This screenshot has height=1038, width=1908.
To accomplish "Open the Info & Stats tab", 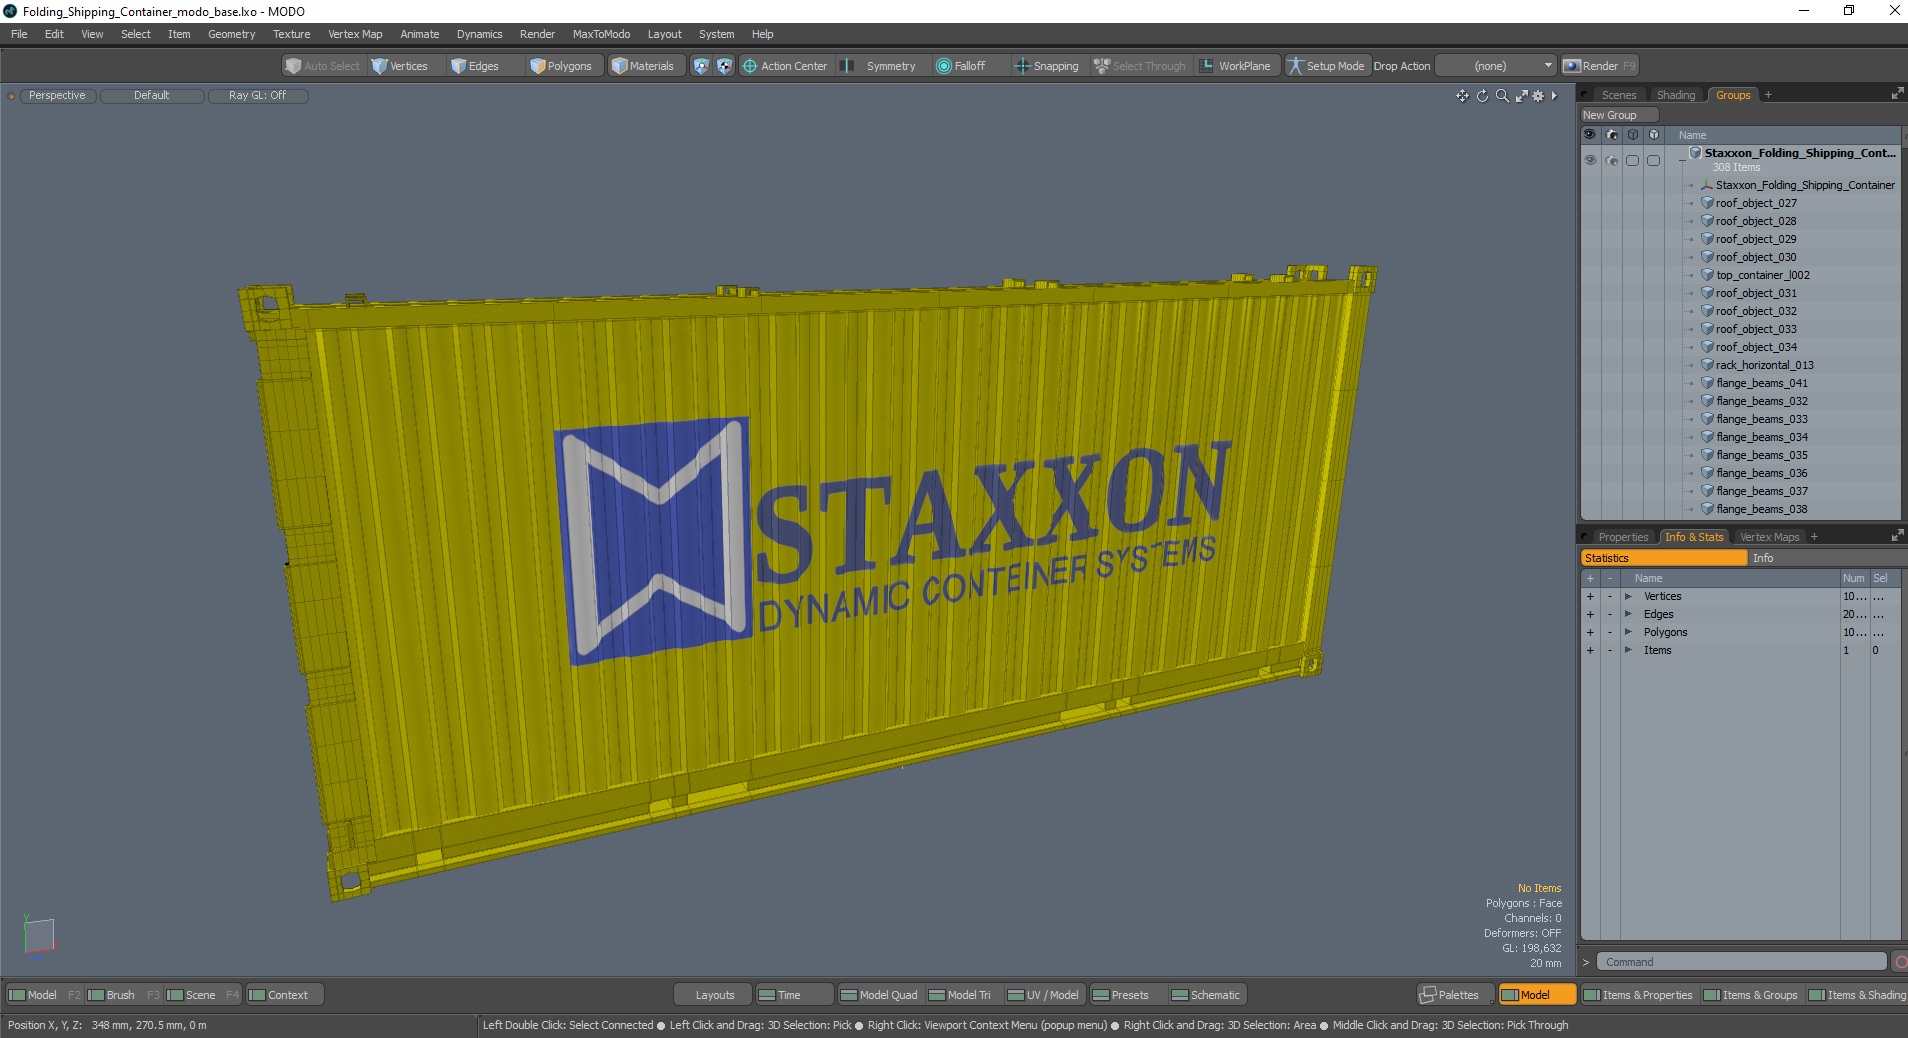I will click(x=1694, y=537).
